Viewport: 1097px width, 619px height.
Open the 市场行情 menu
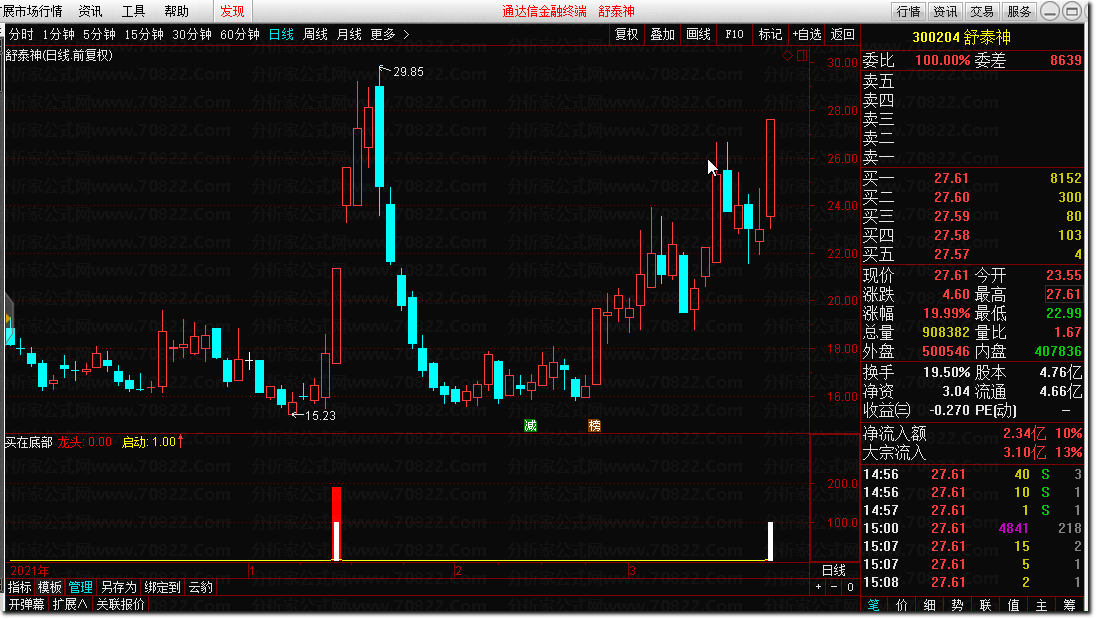click(x=38, y=11)
